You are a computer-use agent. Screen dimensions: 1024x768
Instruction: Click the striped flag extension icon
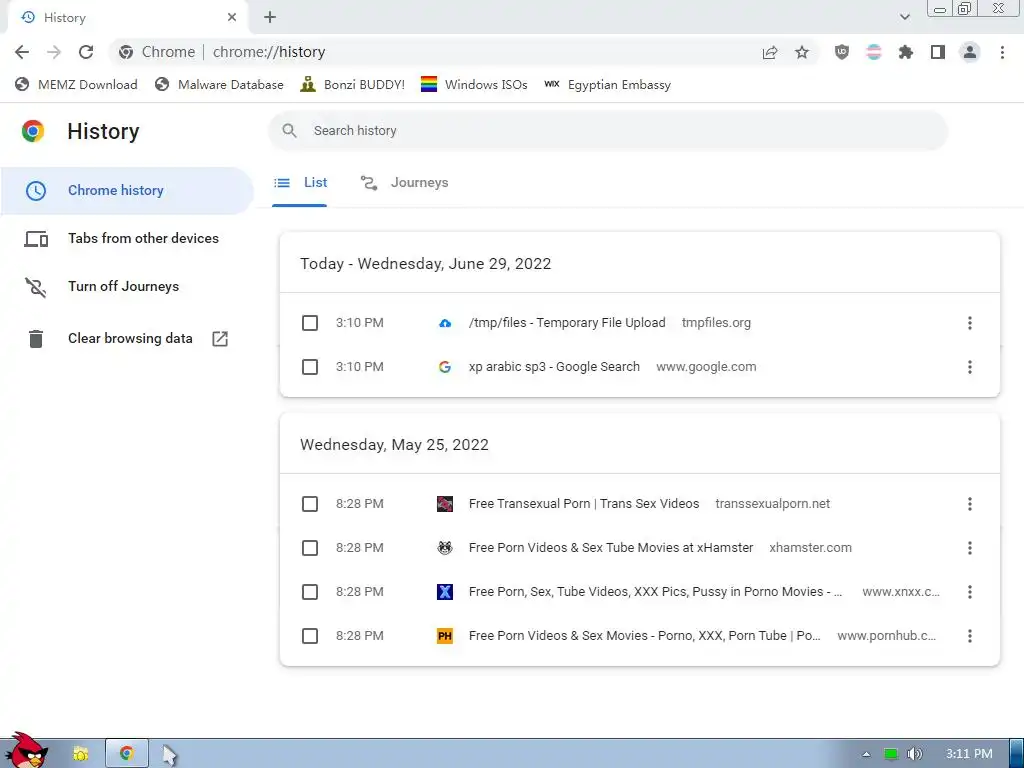(874, 52)
